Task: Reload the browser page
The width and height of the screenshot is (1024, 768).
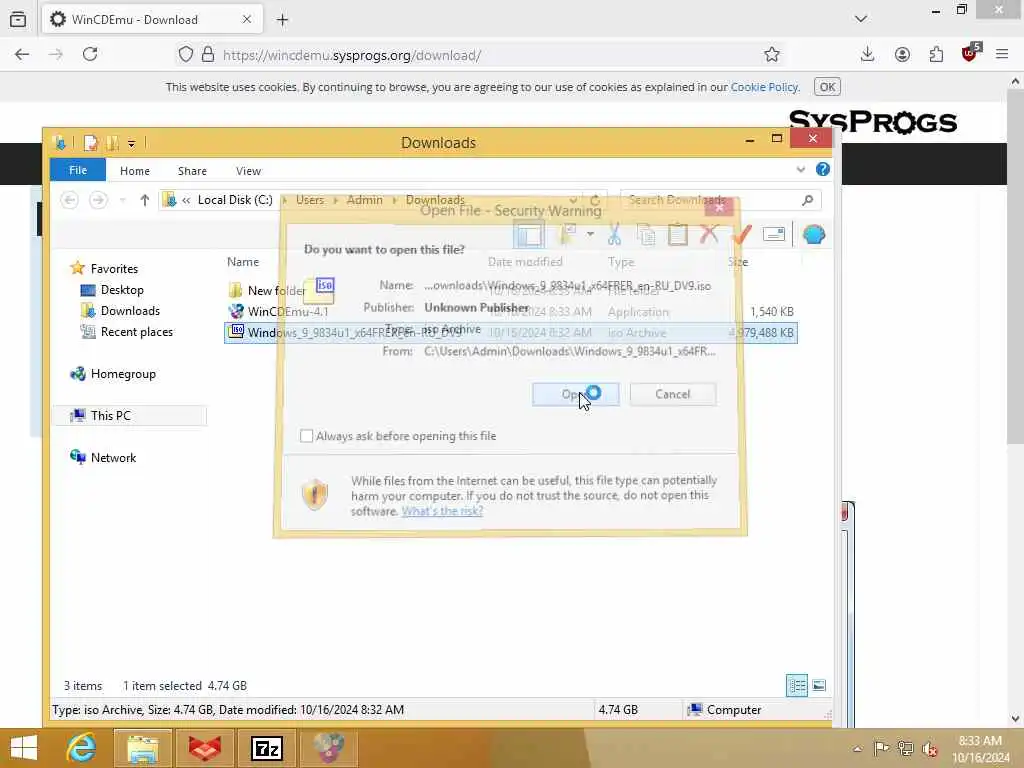Action: (x=90, y=55)
